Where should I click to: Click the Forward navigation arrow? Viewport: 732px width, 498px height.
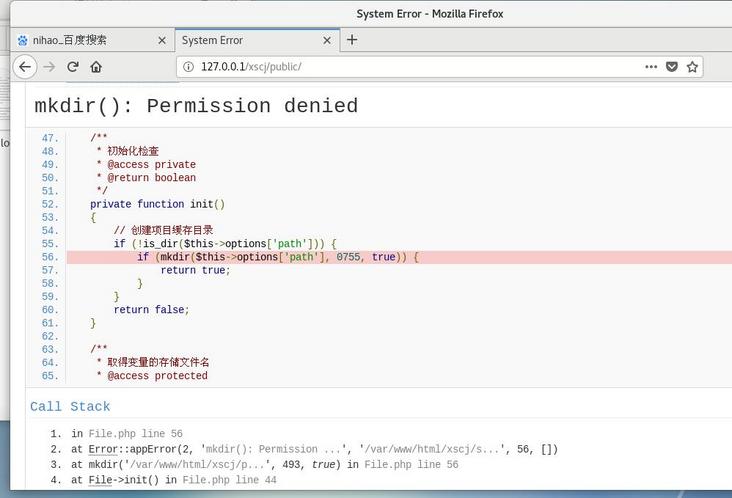49,67
